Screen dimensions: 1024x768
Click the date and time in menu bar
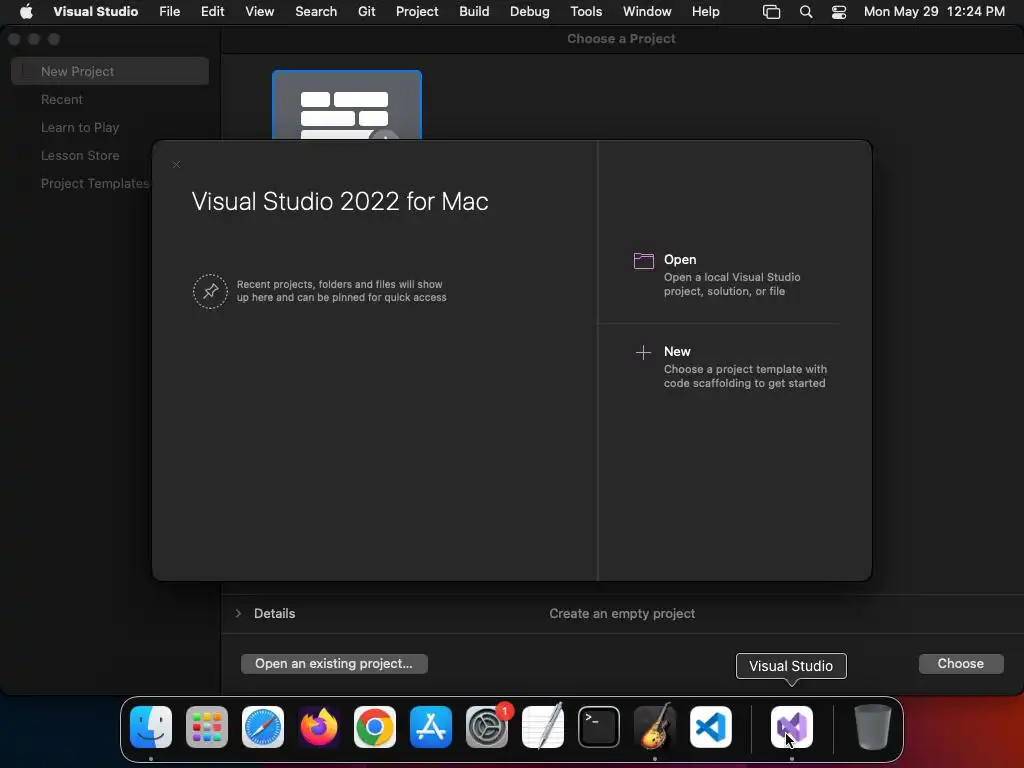(934, 11)
